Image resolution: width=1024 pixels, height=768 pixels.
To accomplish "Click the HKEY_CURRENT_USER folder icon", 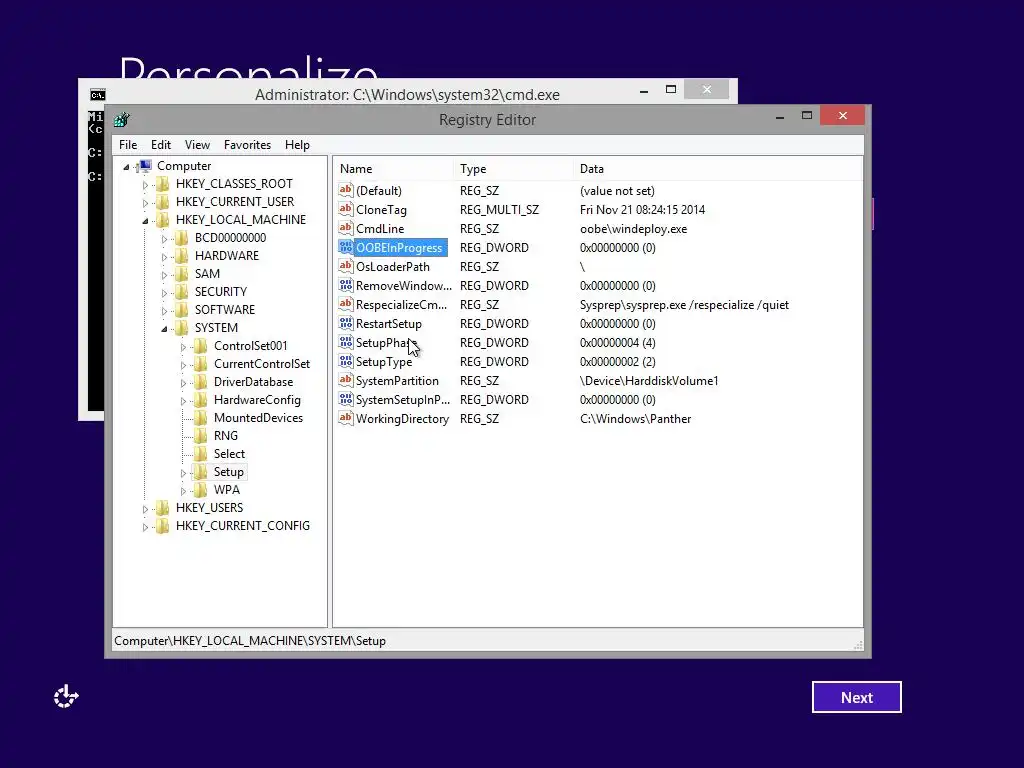I will [162, 202].
